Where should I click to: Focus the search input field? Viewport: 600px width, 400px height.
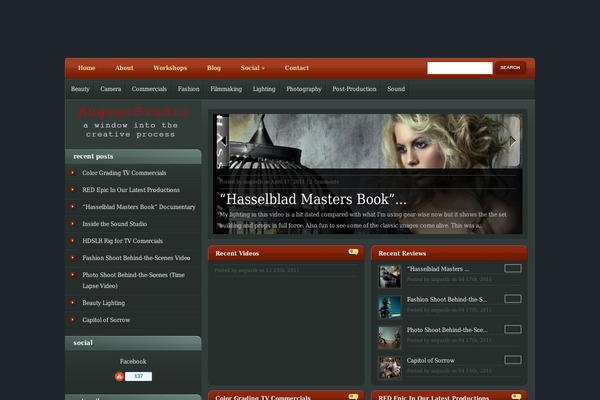(460, 68)
